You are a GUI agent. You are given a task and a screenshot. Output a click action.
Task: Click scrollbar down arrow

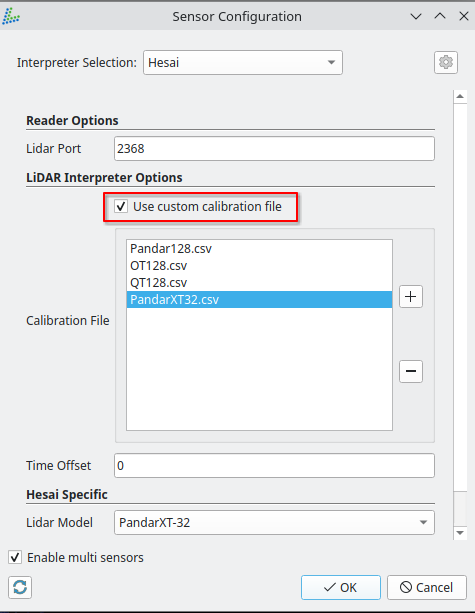pos(460,533)
